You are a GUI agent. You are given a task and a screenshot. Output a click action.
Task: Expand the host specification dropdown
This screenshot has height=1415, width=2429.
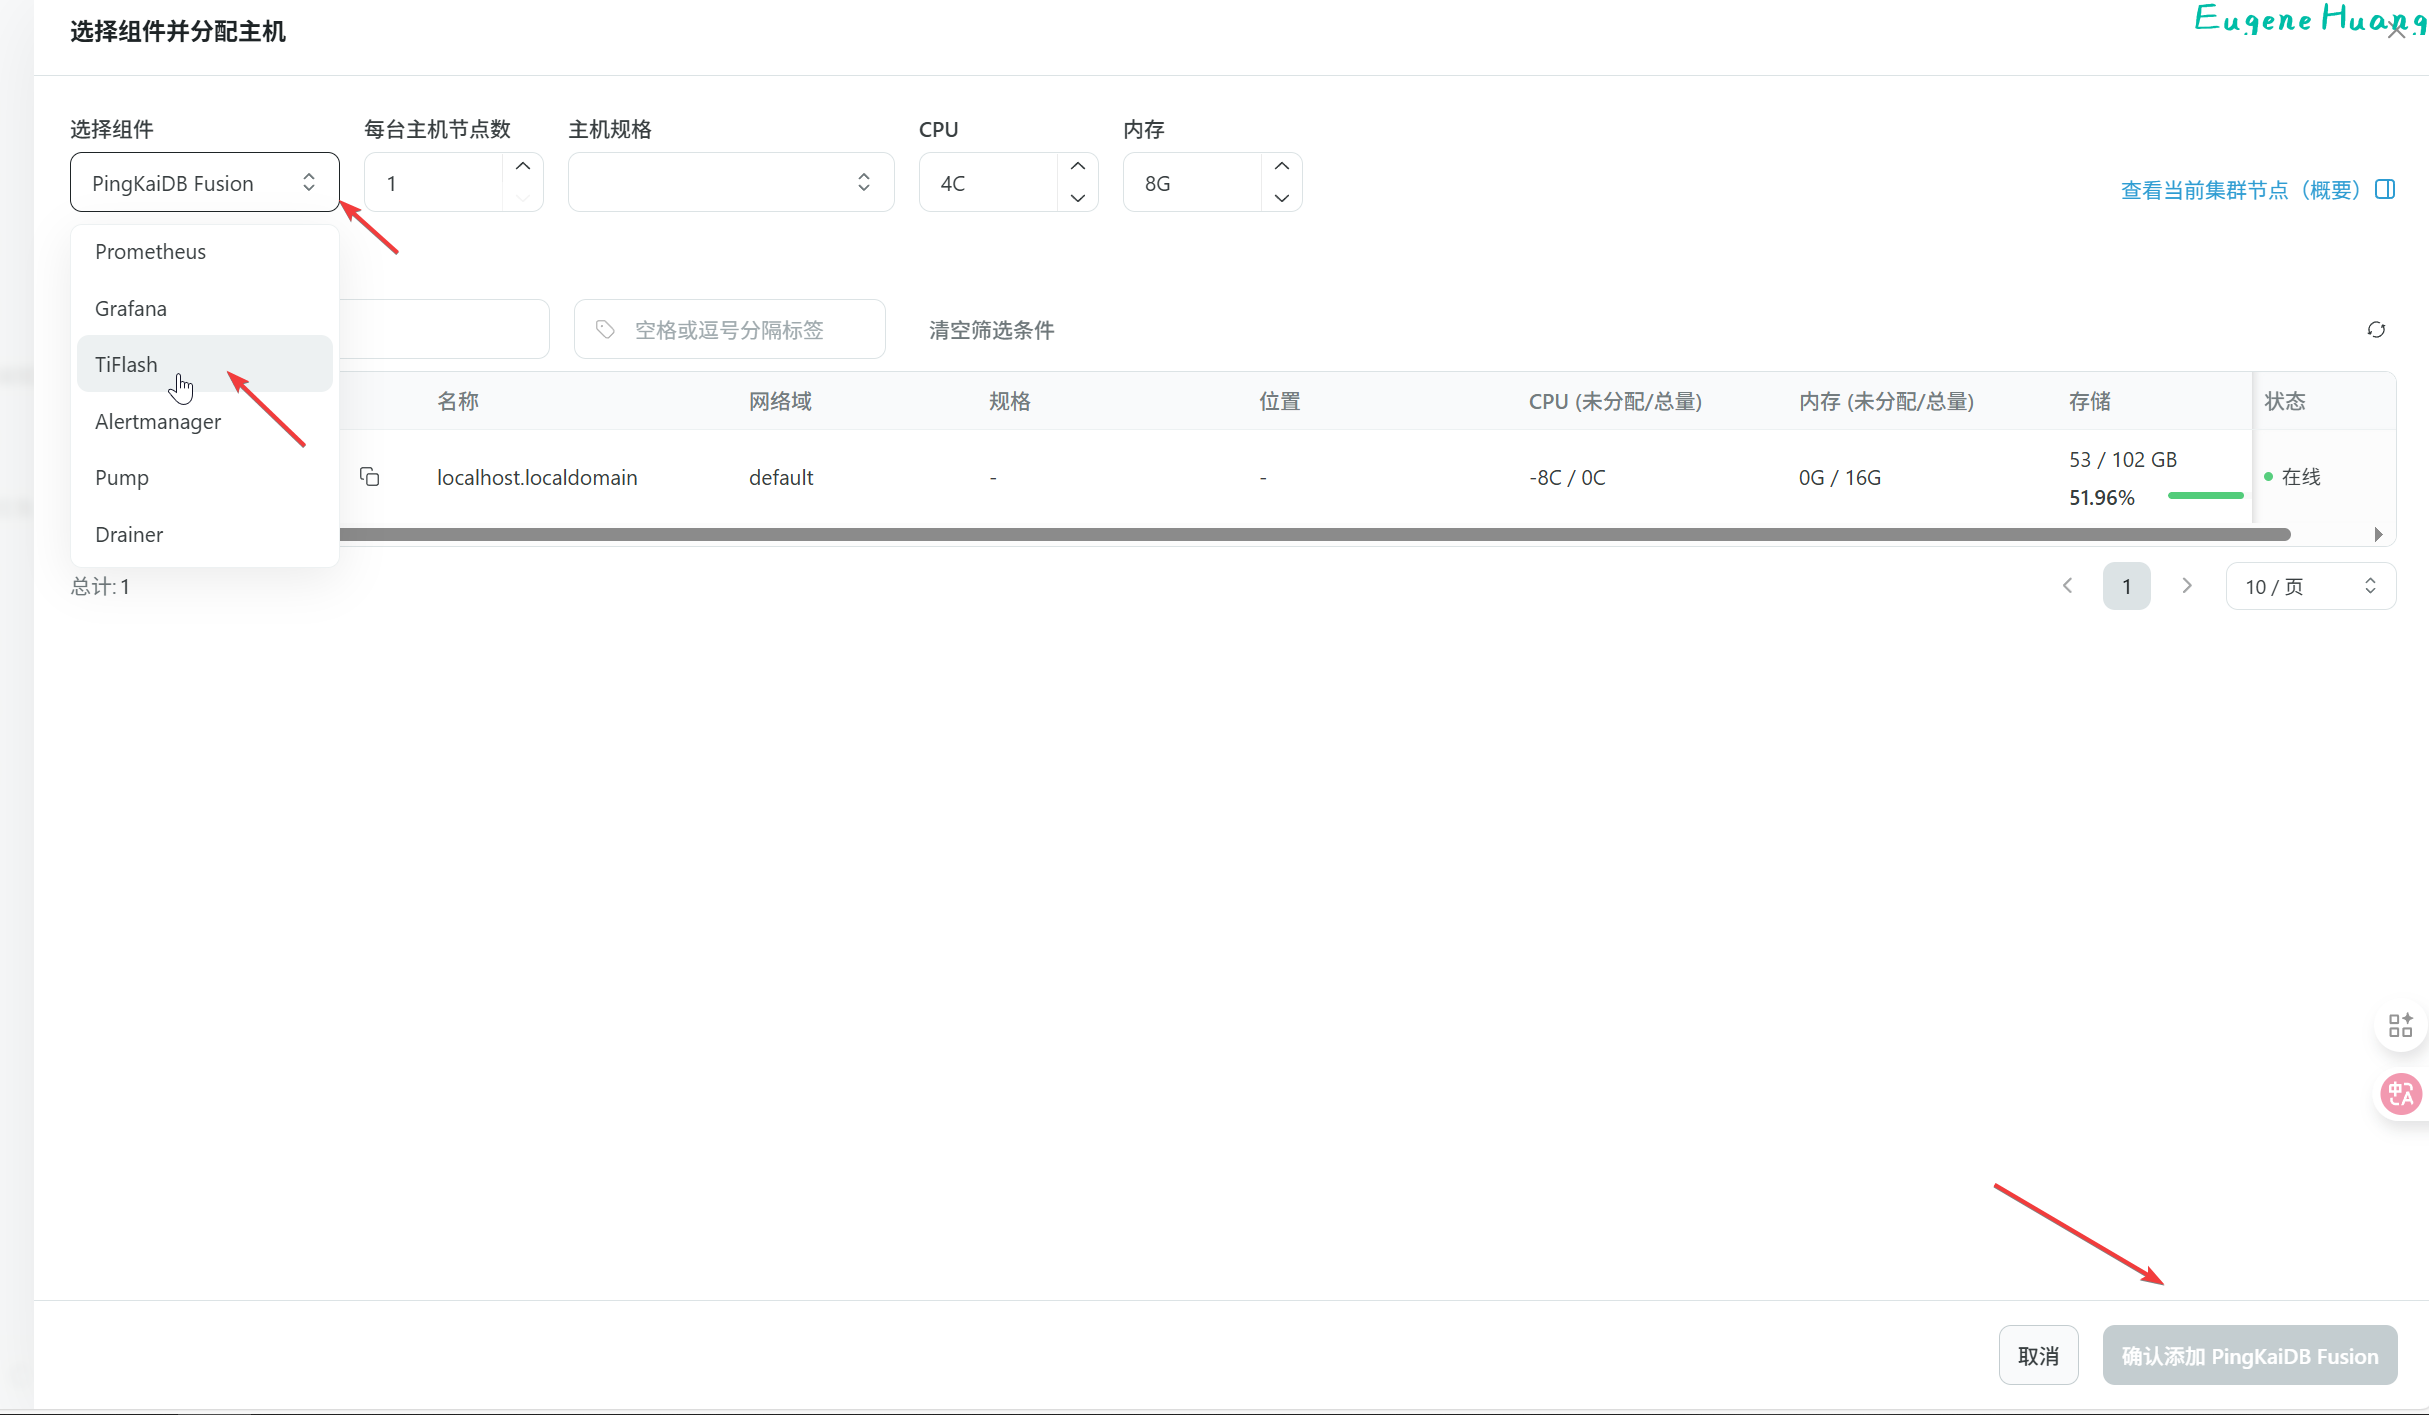[x=731, y=183]
